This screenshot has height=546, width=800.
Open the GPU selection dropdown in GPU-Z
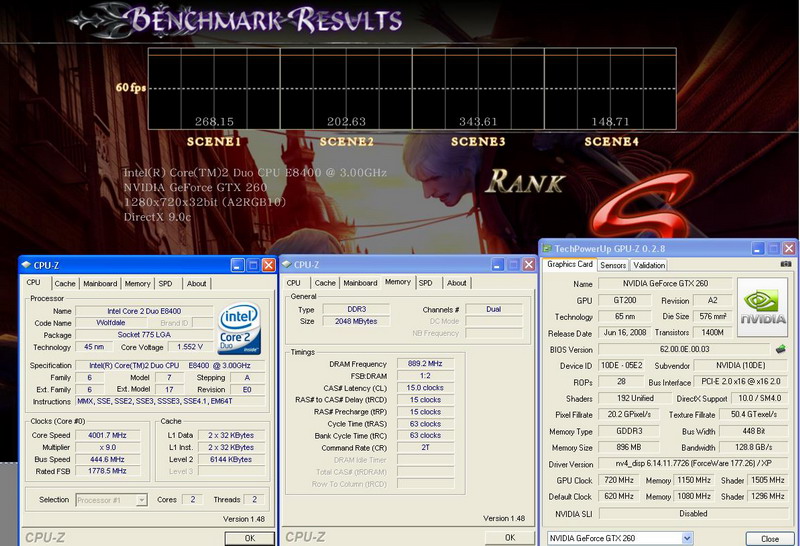pos(687,538)
